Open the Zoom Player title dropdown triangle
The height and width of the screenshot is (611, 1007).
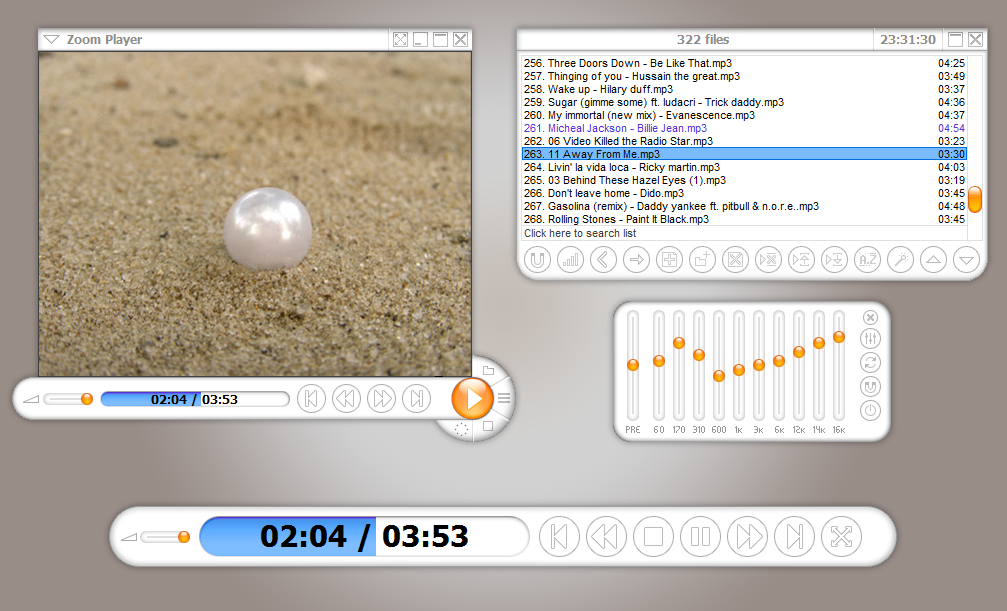pyautogui.click(x=51, y=40)
